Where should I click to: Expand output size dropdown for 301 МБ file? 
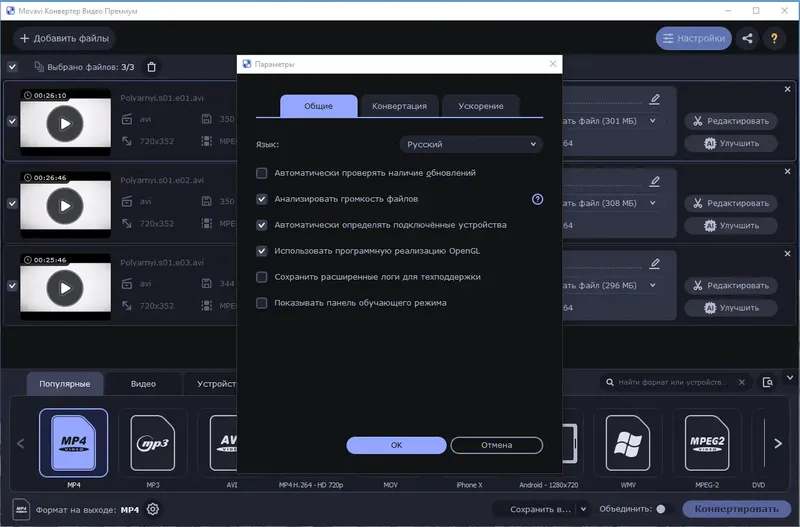tap(653, 121)
